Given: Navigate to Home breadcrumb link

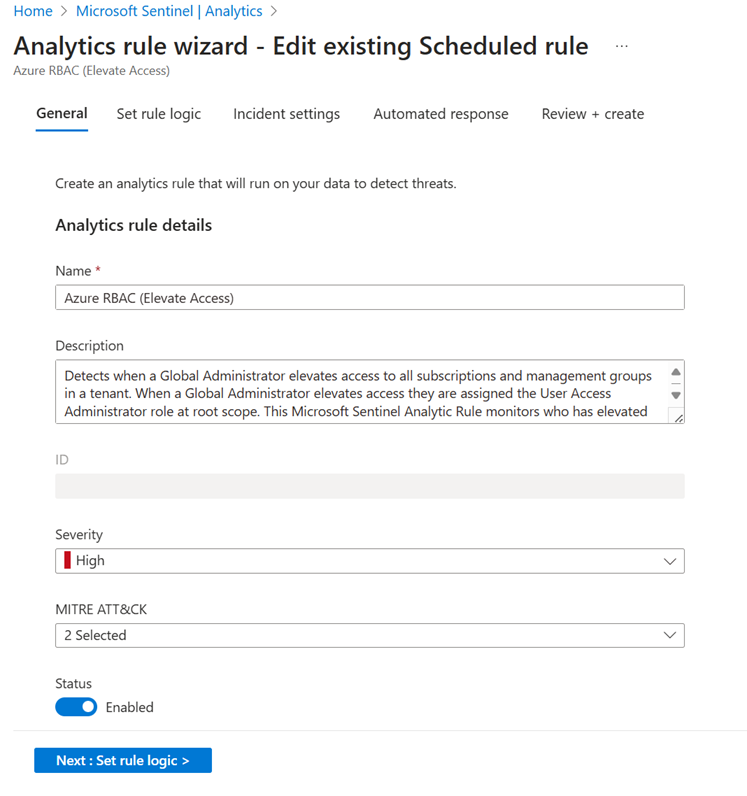Looking at the screenshot, I should [33, 11].
